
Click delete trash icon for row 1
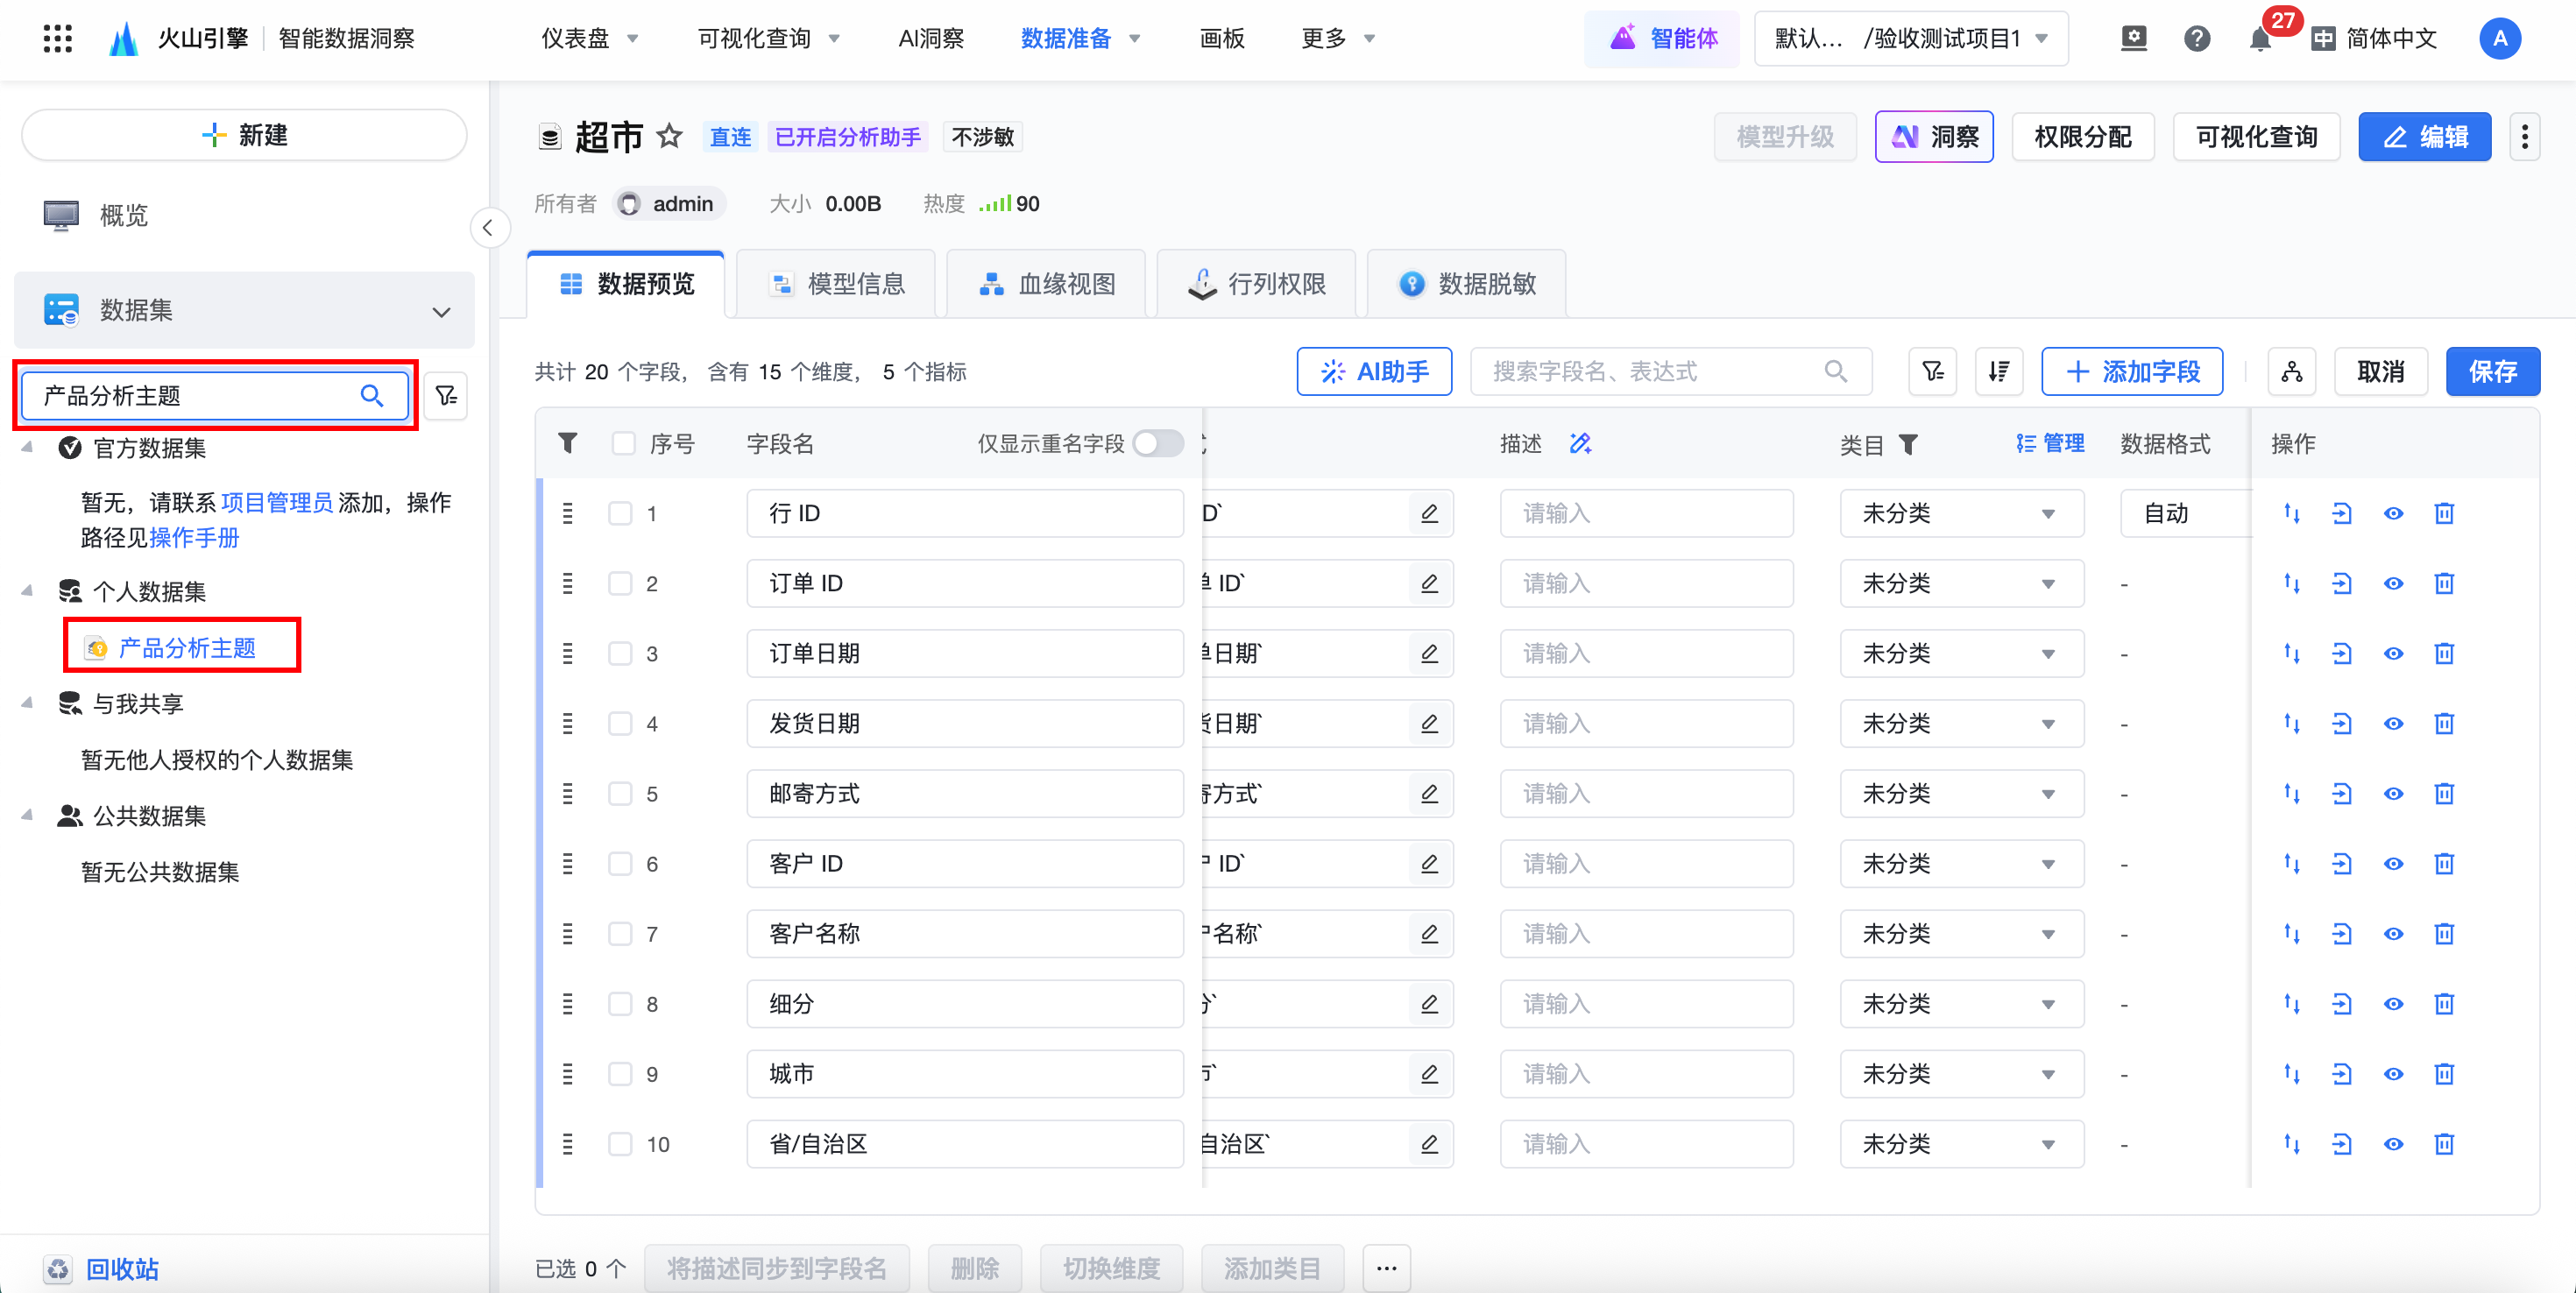click(2443, 514)
